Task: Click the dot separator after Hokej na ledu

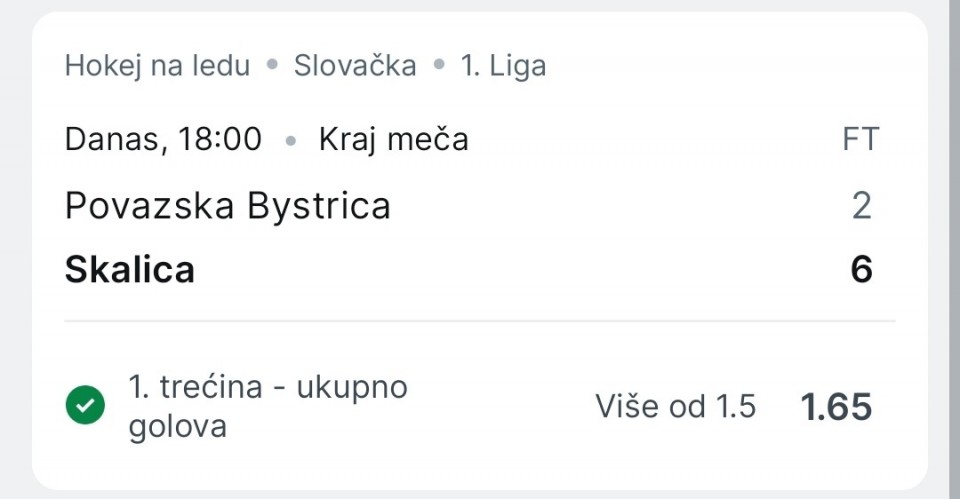Action: pyautogui.click(x=271, y=67)
